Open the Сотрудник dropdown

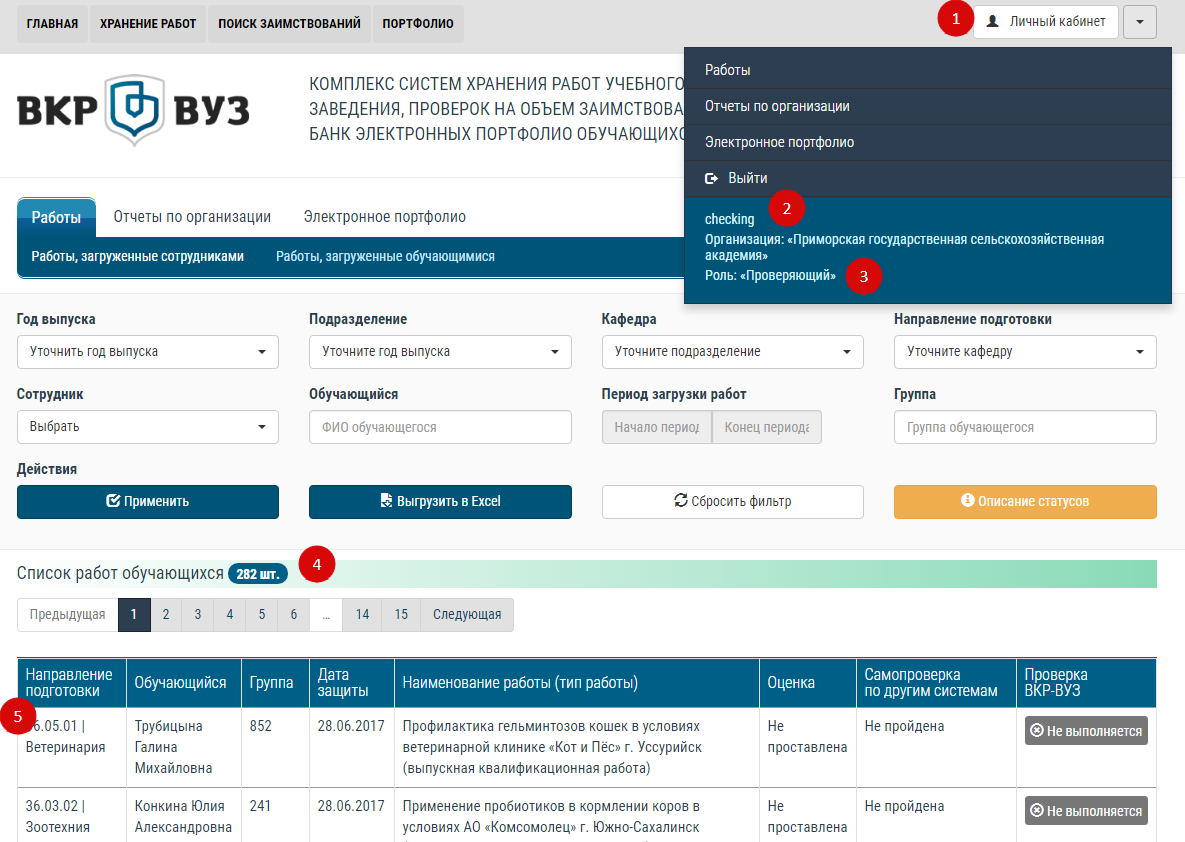click(148, 427)
